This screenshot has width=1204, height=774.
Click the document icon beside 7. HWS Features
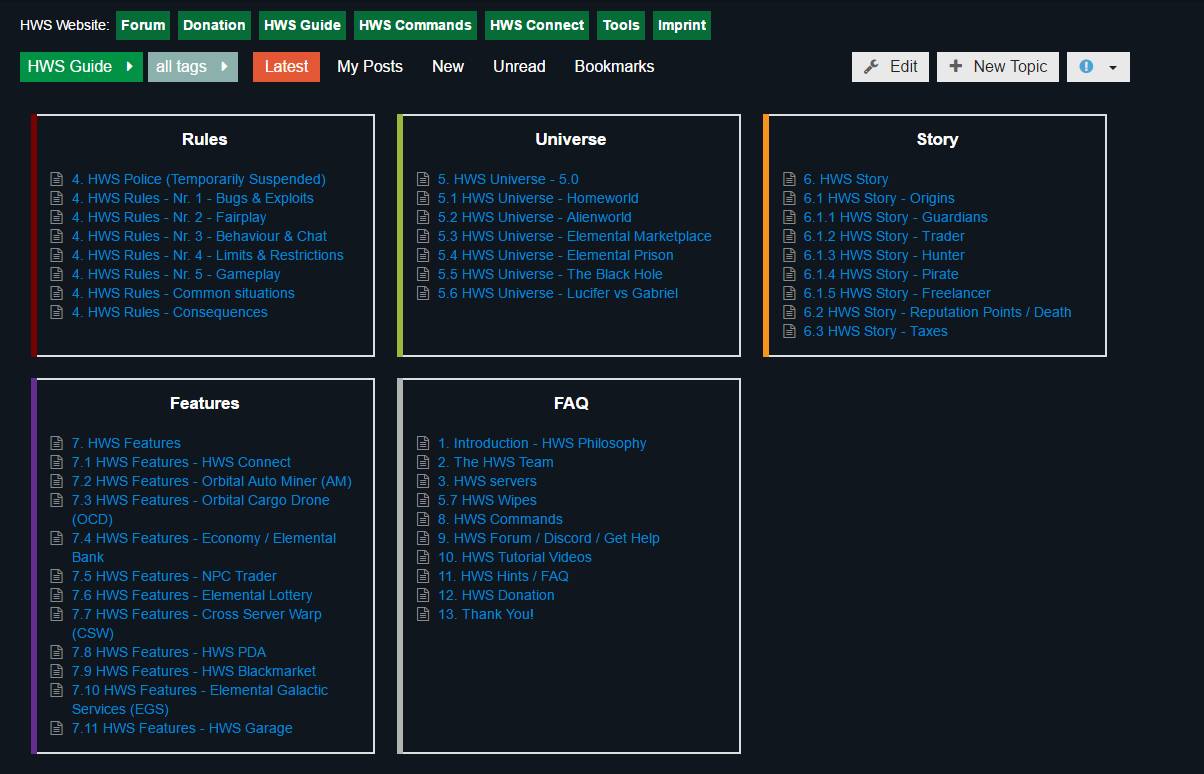point(57,443)
